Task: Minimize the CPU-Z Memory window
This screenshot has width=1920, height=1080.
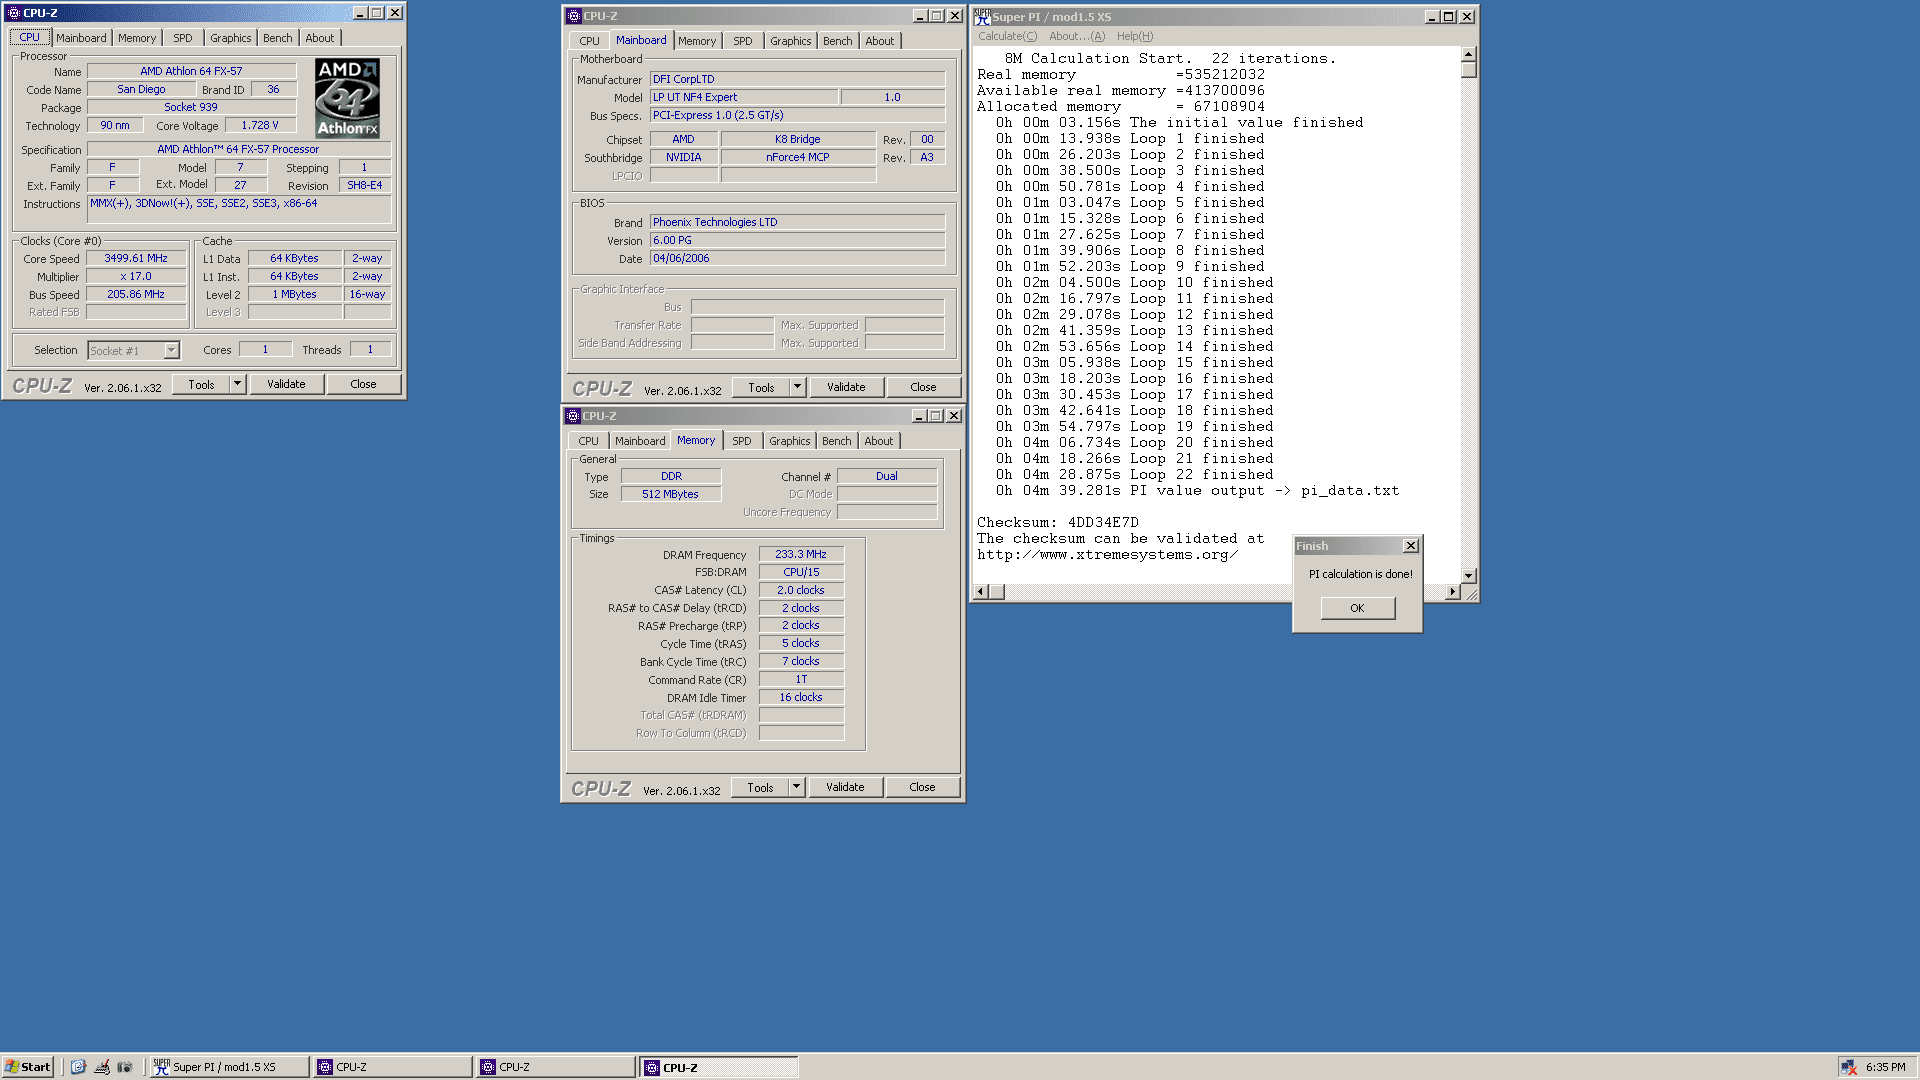Action: coord(919,416)
